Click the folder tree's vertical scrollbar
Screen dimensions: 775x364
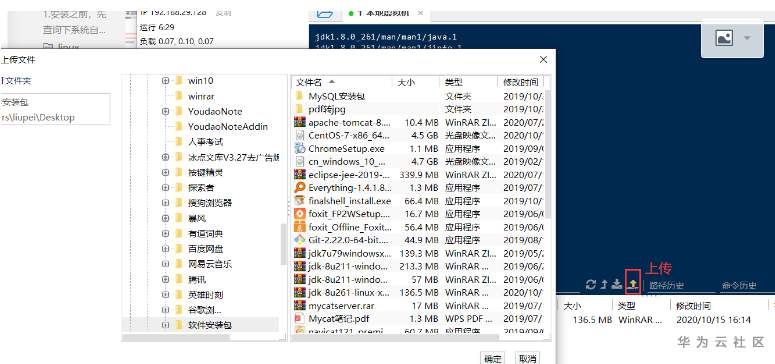[x=284, y=244]
